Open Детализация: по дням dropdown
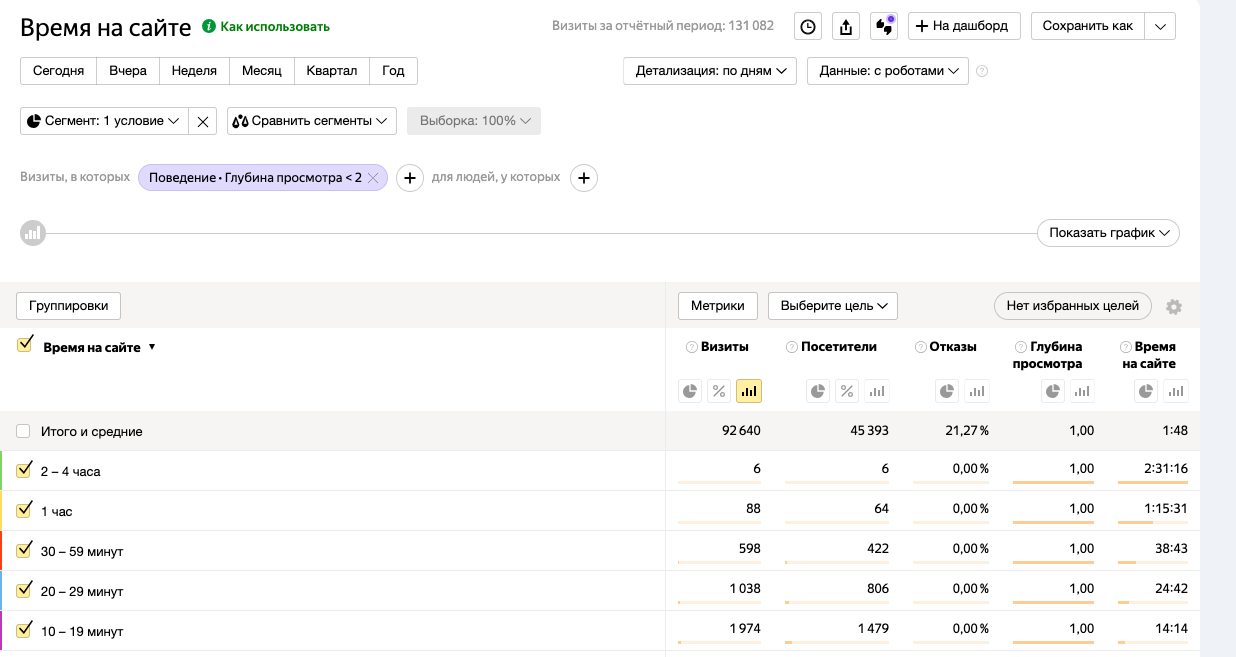The width and height of the screenshot is (1236, 657). tap(710, 71)
